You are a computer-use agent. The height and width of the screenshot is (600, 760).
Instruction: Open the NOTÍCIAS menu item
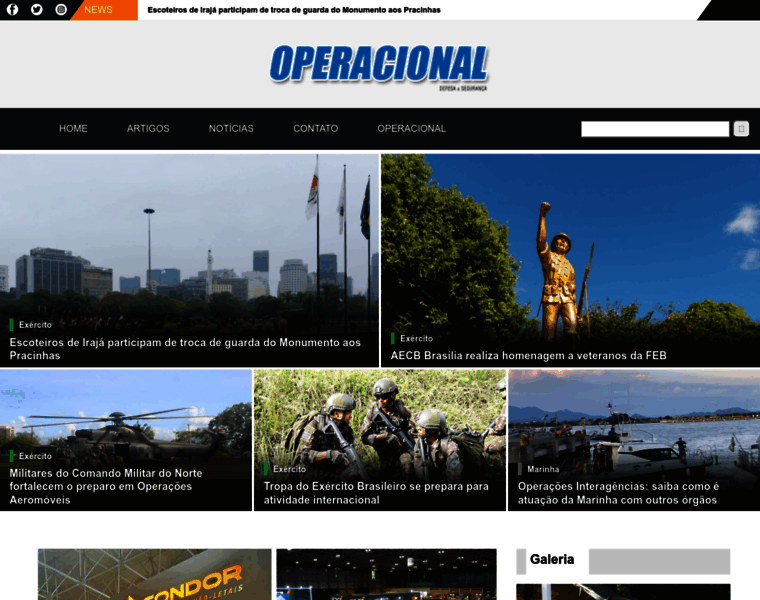point(231,128)
